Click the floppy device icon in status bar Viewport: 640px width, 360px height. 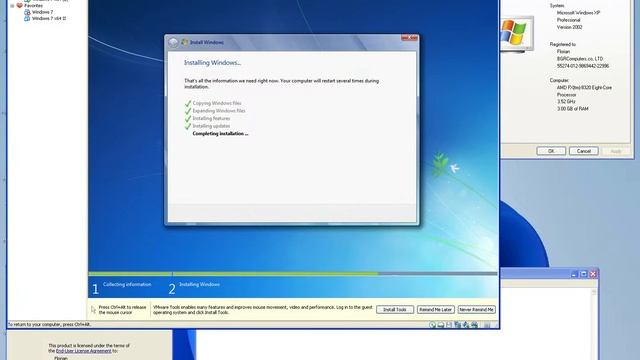tap(449, 325)
